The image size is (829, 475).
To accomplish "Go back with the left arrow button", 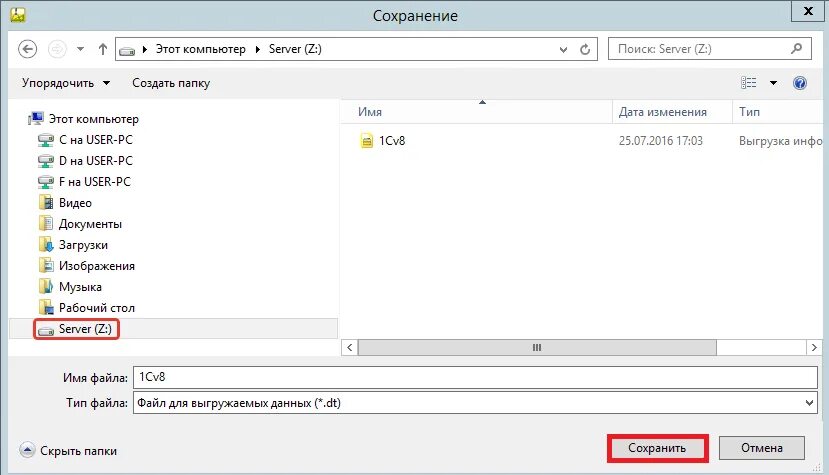I will tap(27, 49).
